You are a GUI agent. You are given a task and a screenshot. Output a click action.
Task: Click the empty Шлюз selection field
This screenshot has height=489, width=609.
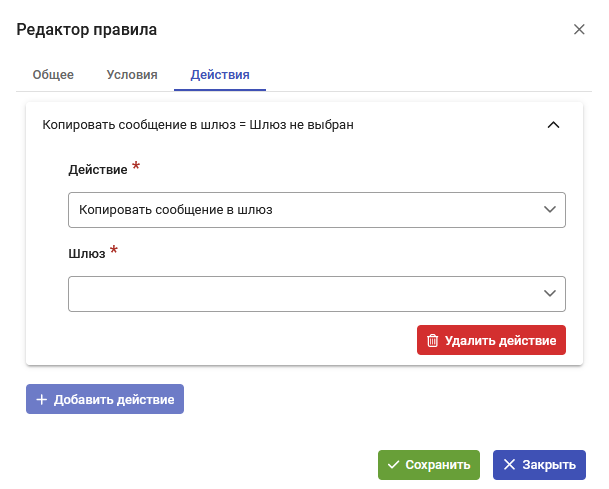click(x=317, y=294)
